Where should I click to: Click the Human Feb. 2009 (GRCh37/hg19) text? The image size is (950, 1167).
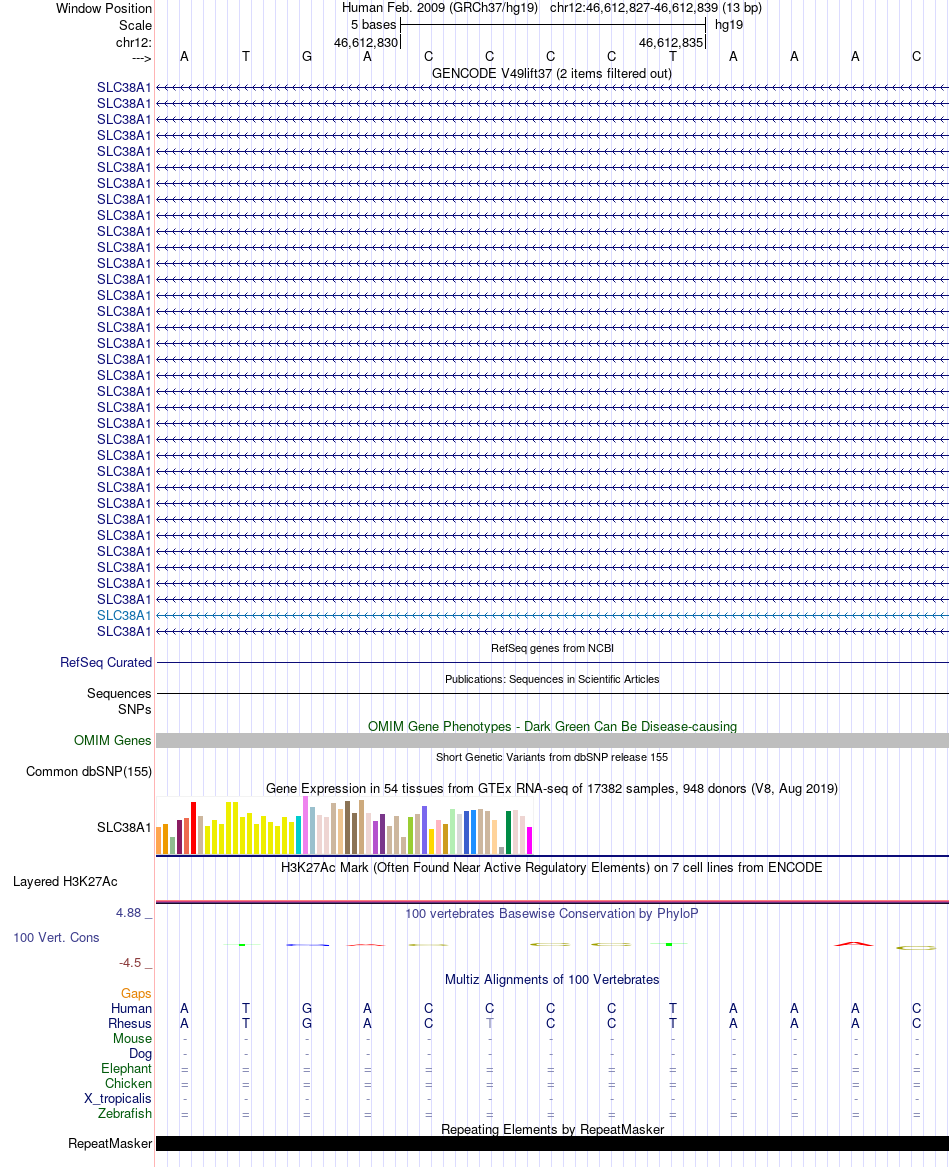pyautogui.click(x=439, y=8)
